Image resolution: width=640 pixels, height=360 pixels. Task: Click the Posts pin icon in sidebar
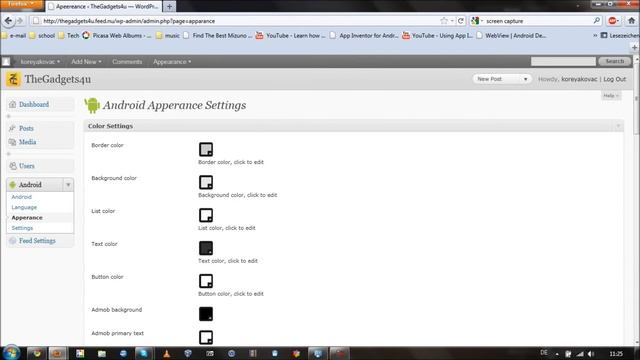[x=12, y=128]
